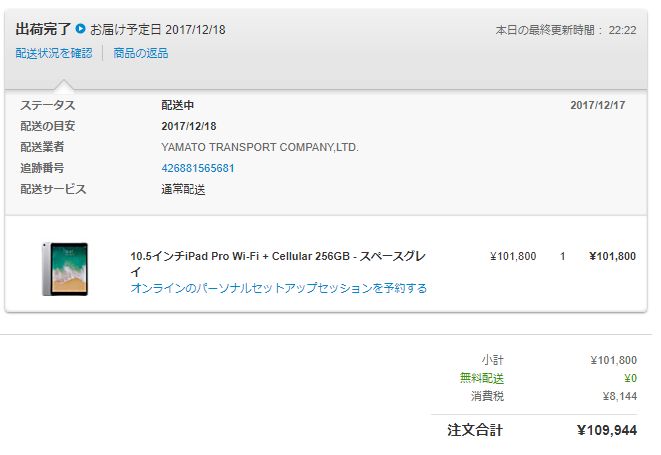Click the ステータス row label
Viewport: 661px width, 455px height.
[48, 105]
